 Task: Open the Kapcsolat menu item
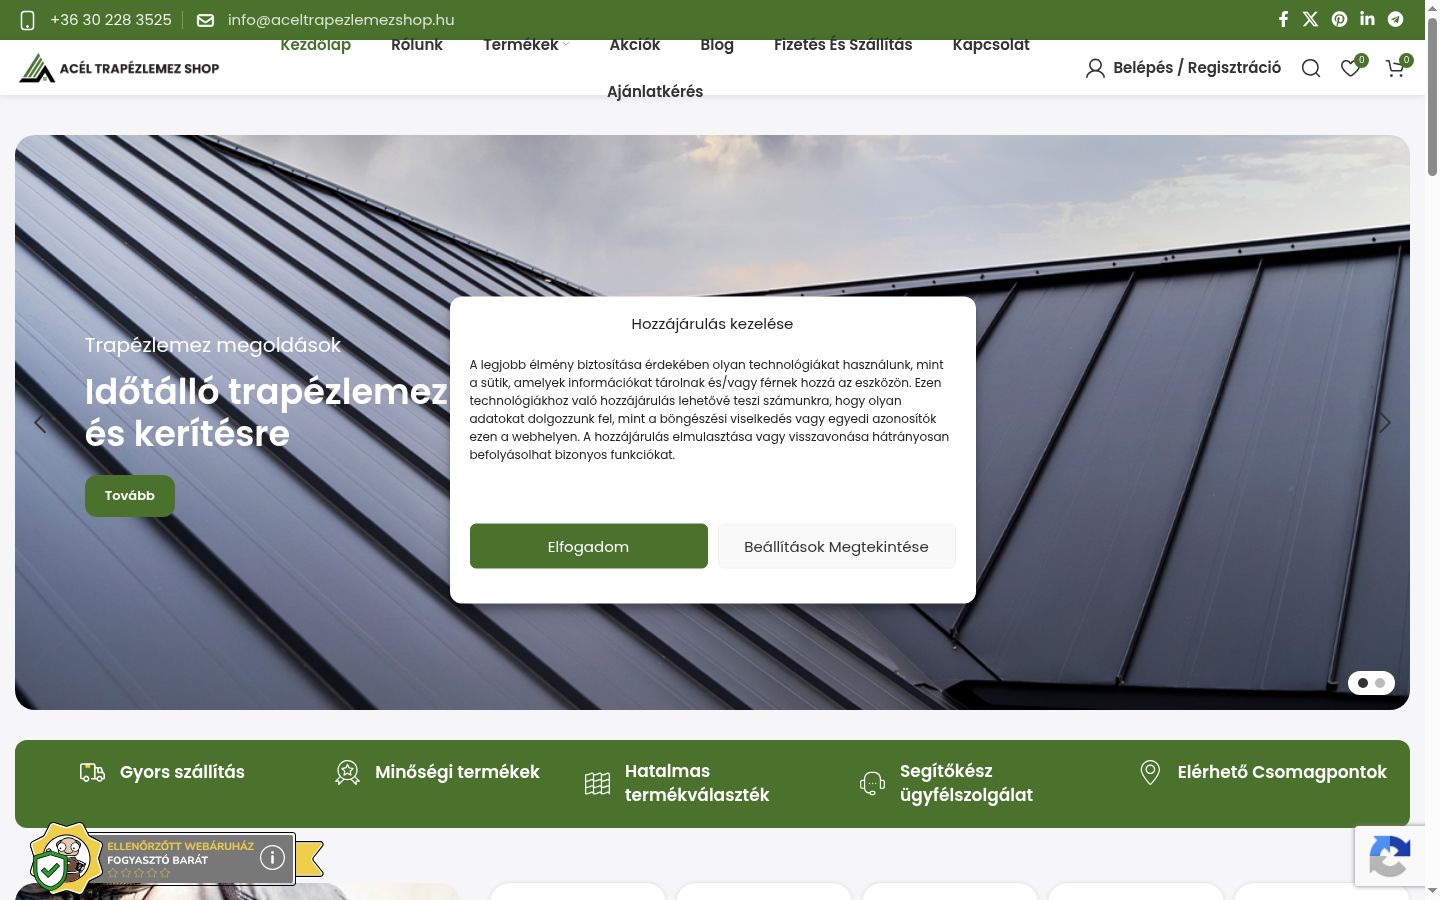click(x=991, y=44)
